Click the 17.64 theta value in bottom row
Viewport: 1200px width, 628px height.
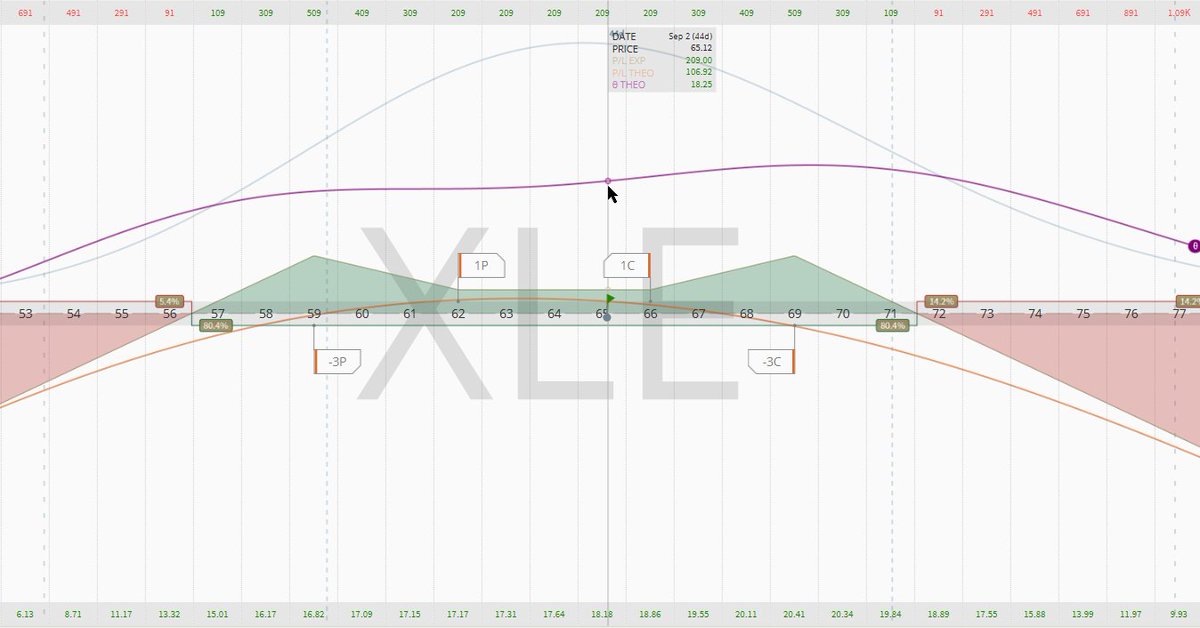(x=554, y=614)
